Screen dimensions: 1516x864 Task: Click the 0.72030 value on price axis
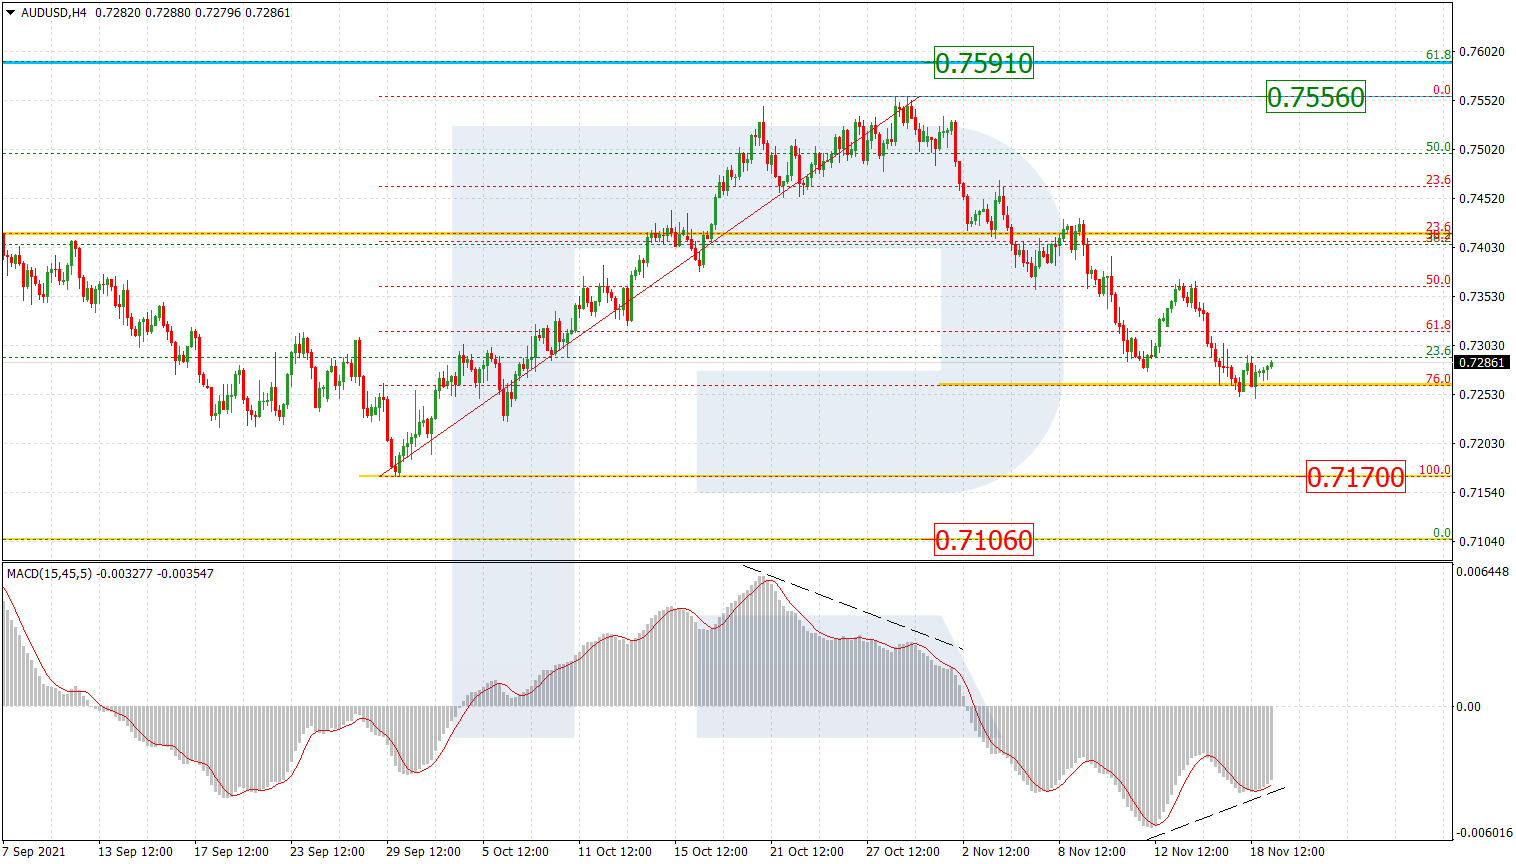point(1482,444)
